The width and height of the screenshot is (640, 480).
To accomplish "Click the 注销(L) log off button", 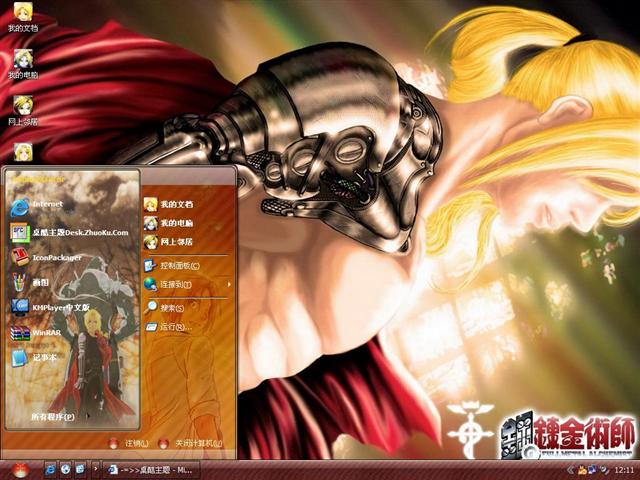I will [x=129, y=443].
